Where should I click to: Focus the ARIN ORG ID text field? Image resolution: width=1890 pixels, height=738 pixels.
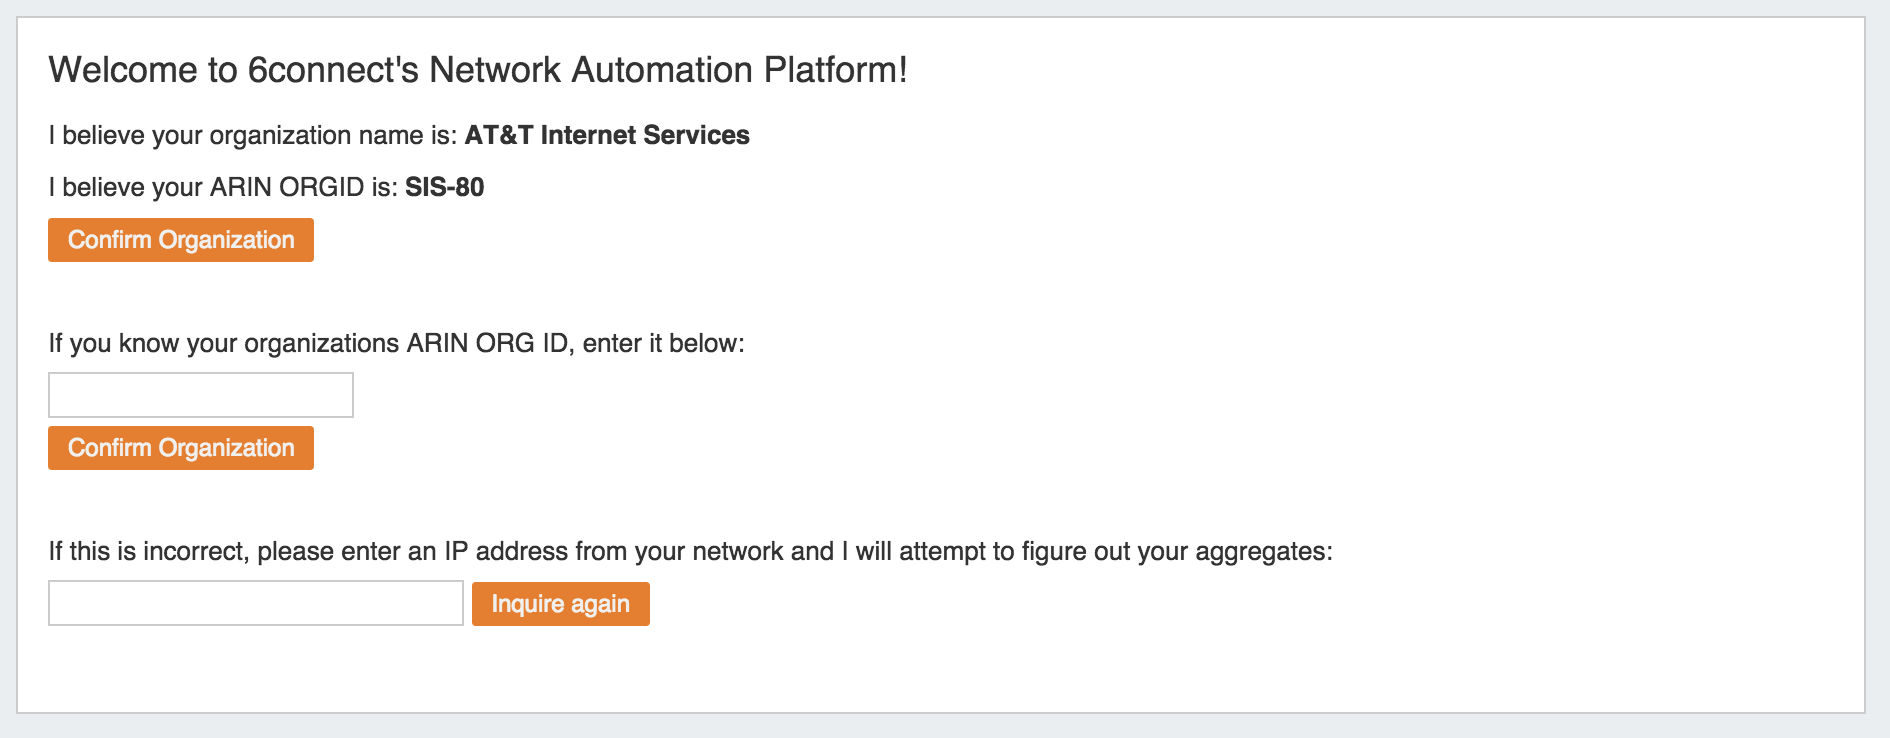[x=201, y=395]
